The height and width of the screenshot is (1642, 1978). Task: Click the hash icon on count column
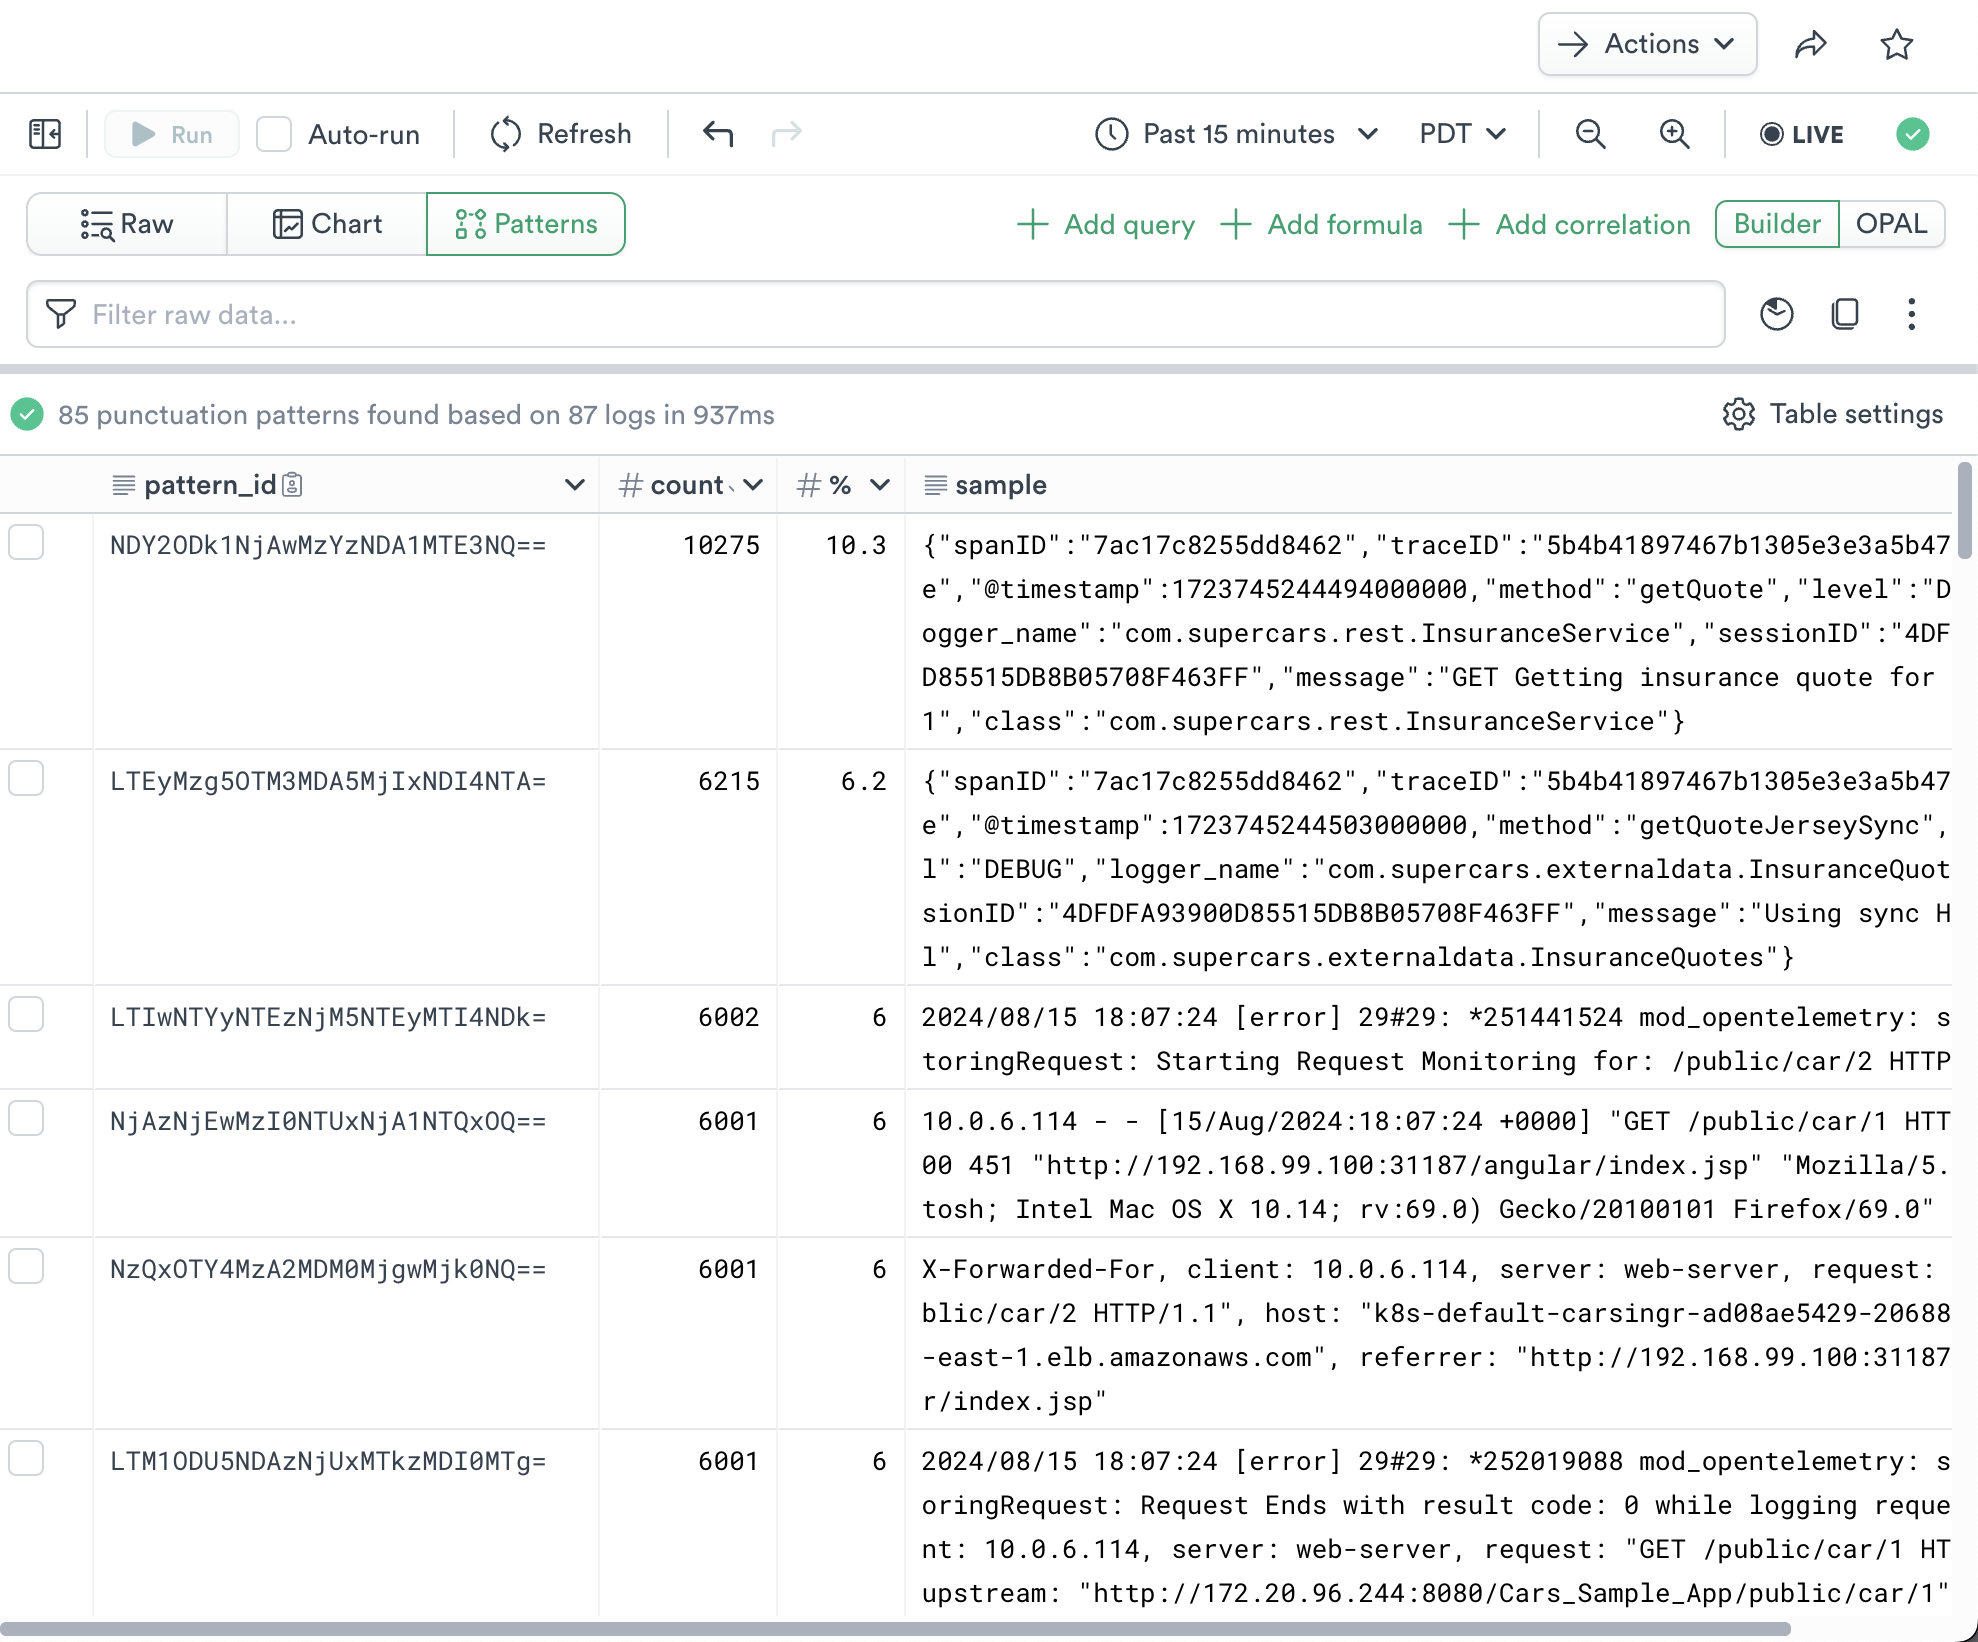pos(630,485)
